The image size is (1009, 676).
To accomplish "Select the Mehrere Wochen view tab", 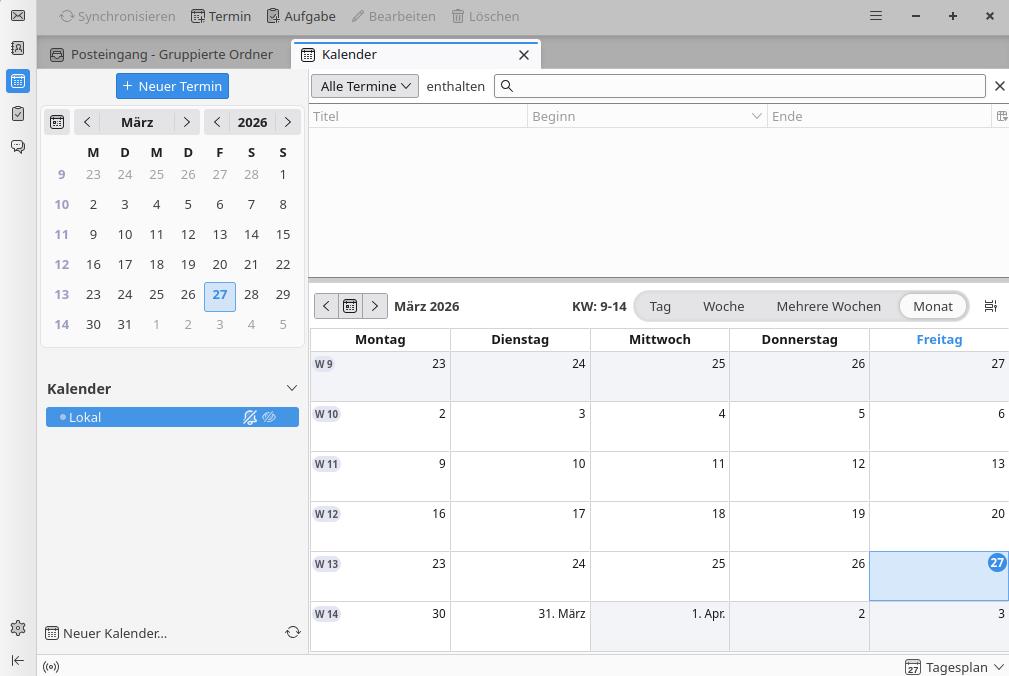I will tap(828, 306).
